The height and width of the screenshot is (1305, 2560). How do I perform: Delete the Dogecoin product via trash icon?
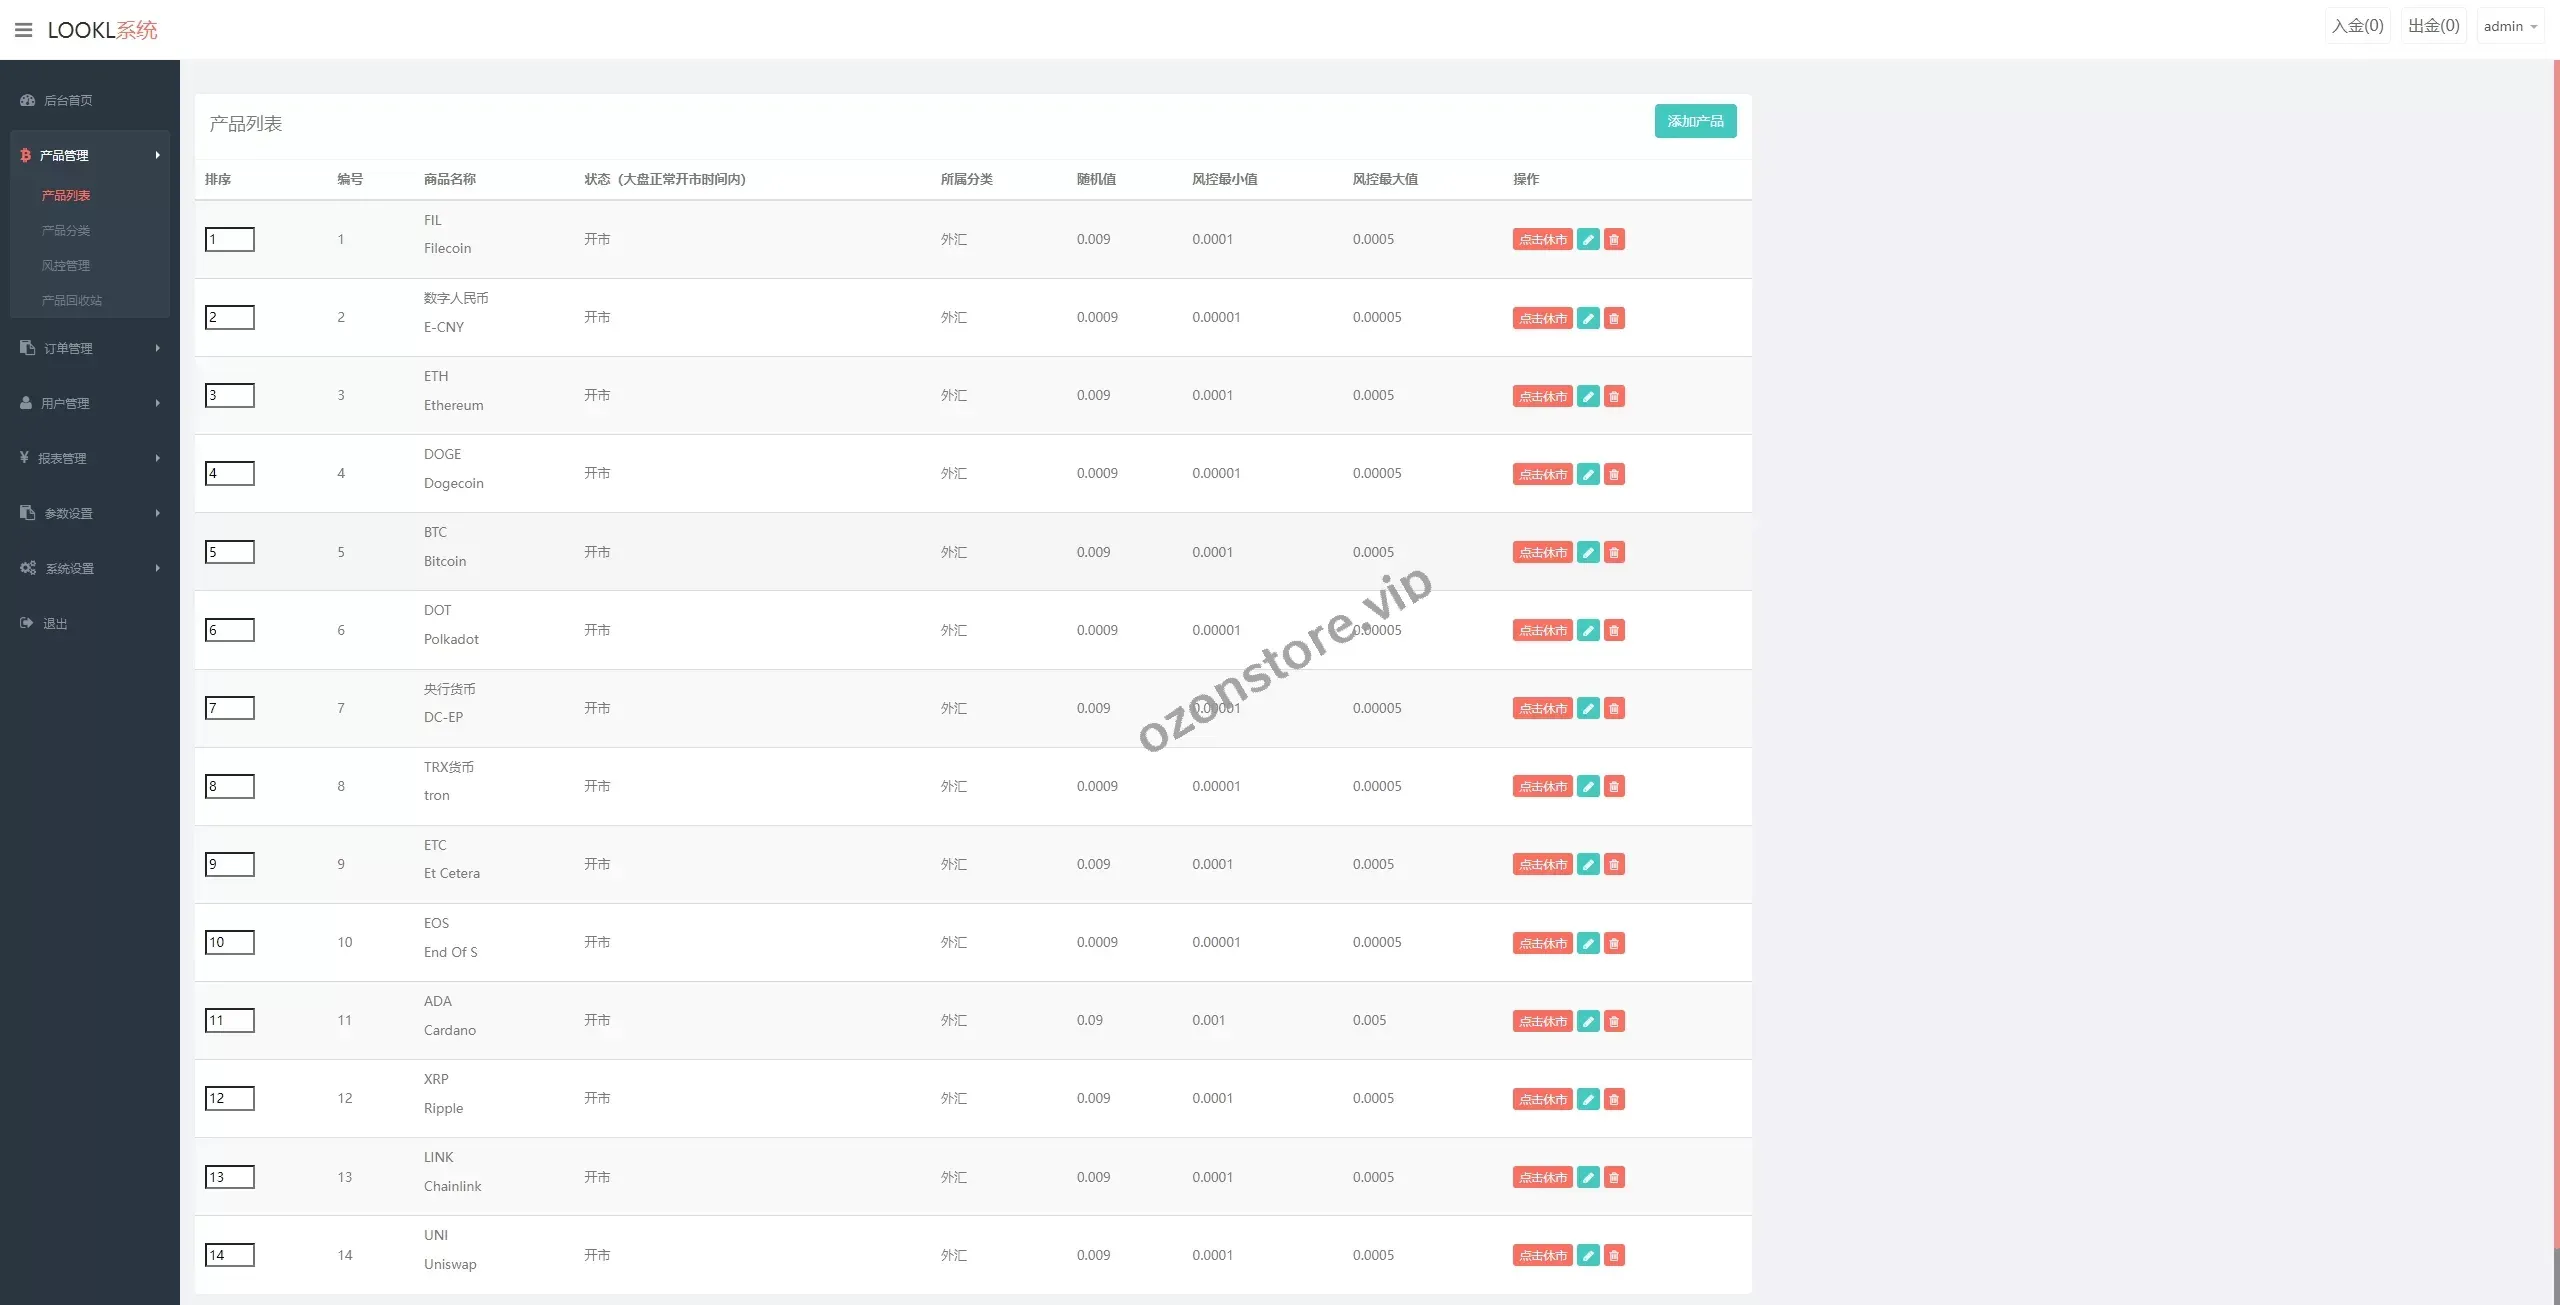click(x=1614, y=474)
